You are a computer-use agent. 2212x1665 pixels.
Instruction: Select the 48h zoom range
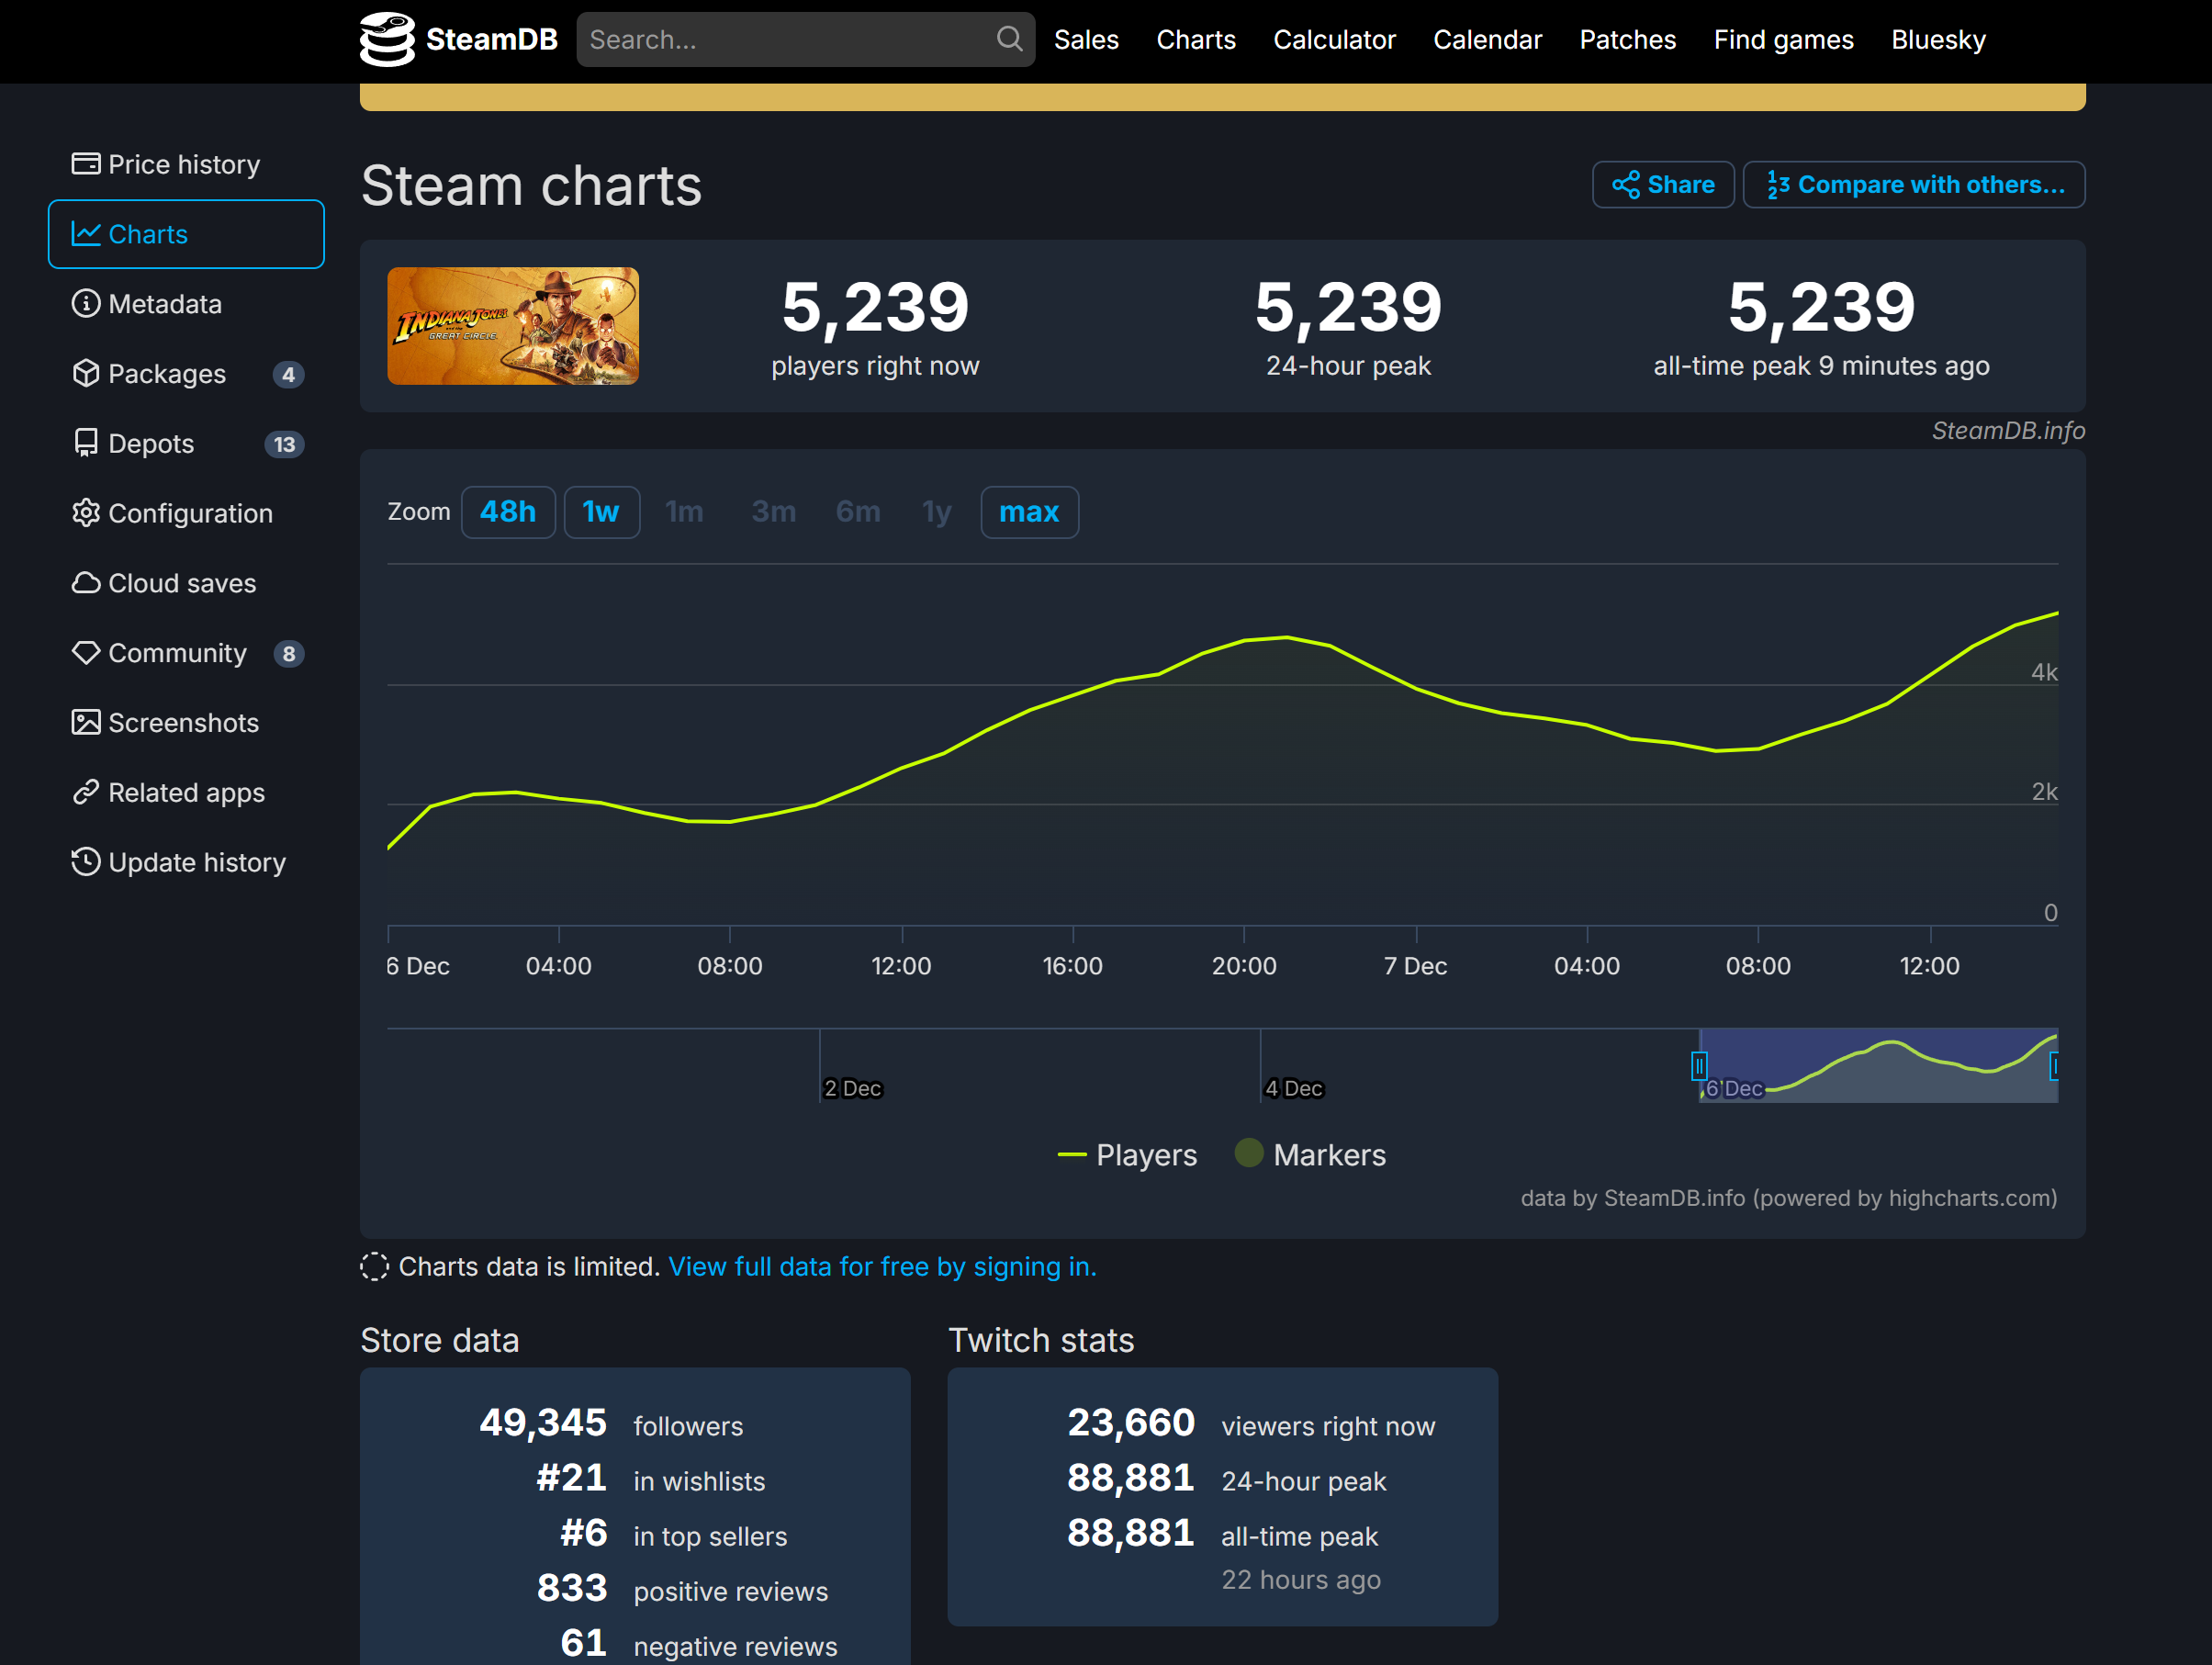pyautogui.click(x=507, y=512)
